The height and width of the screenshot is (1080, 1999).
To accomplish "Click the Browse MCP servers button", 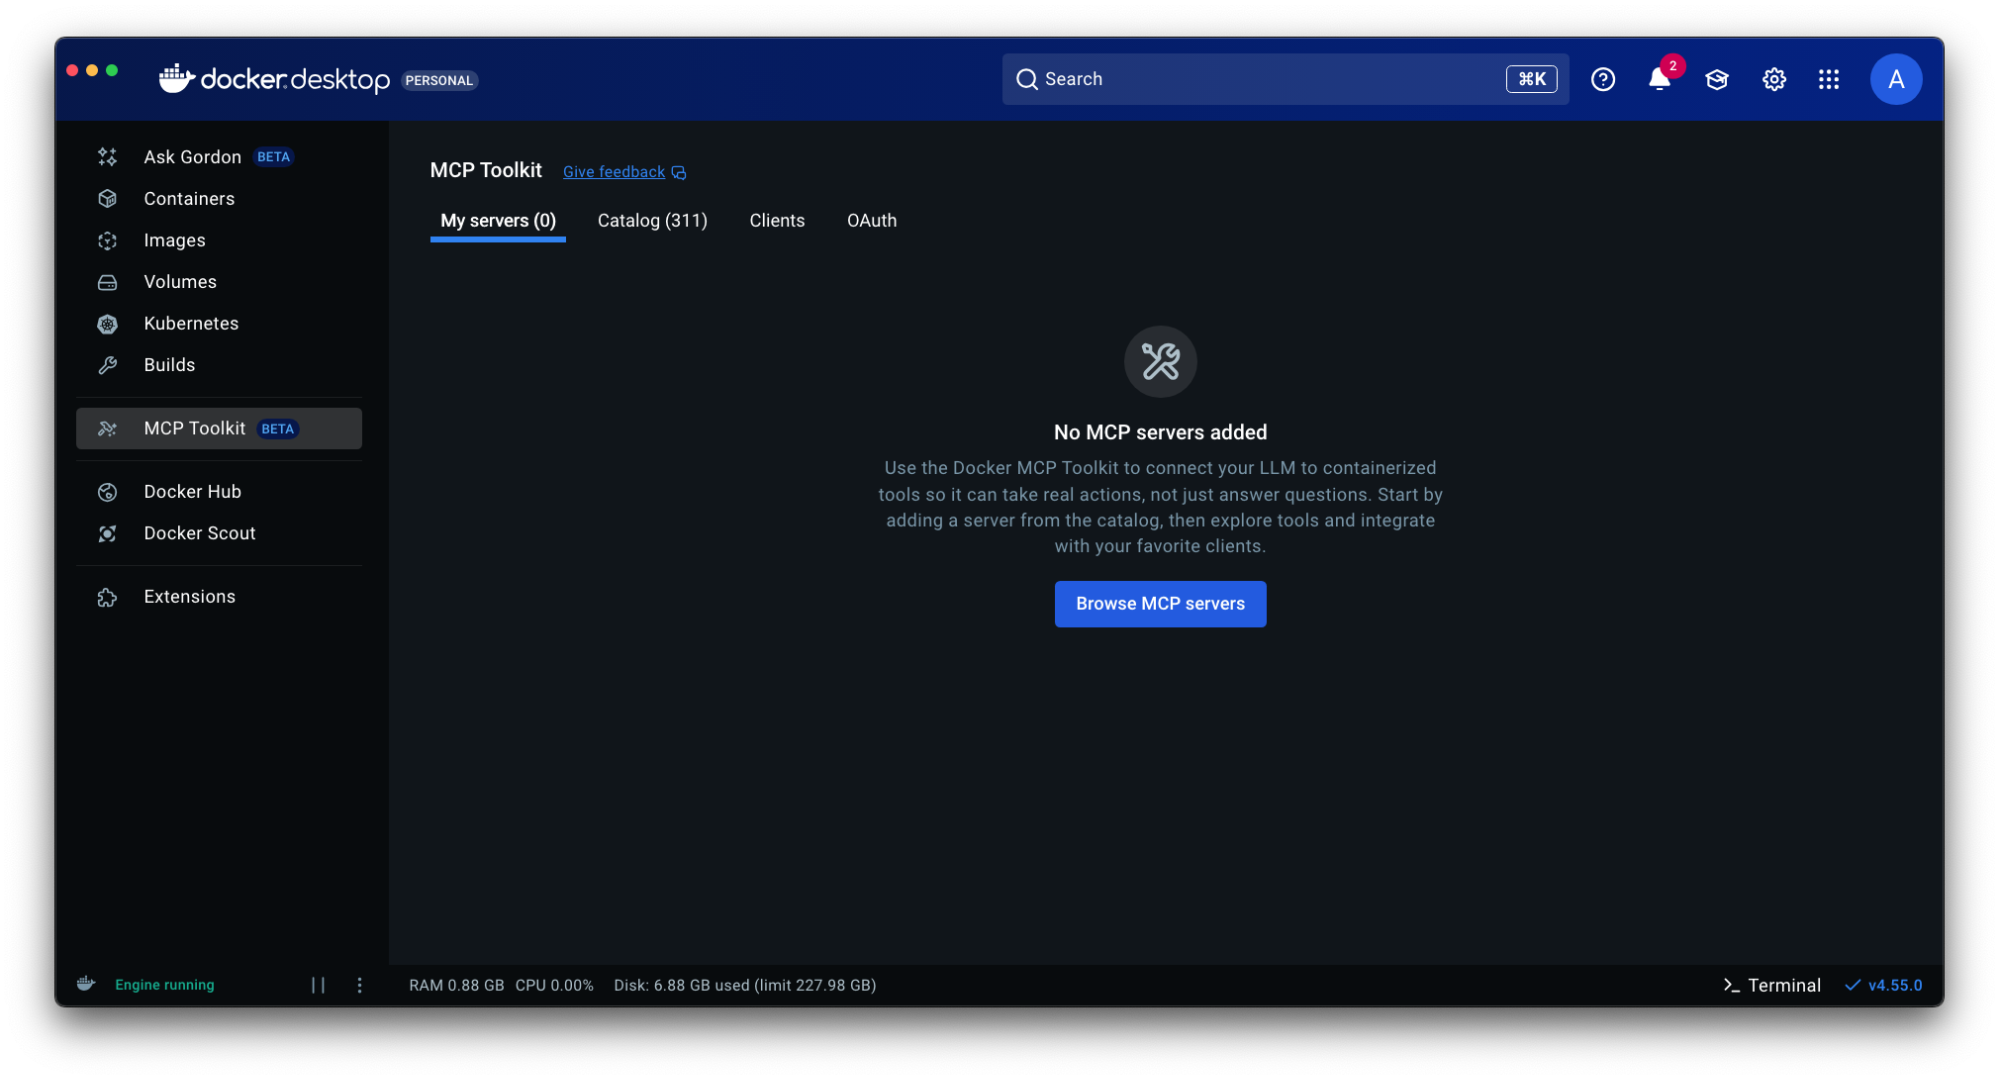I will click(1159, 604).
